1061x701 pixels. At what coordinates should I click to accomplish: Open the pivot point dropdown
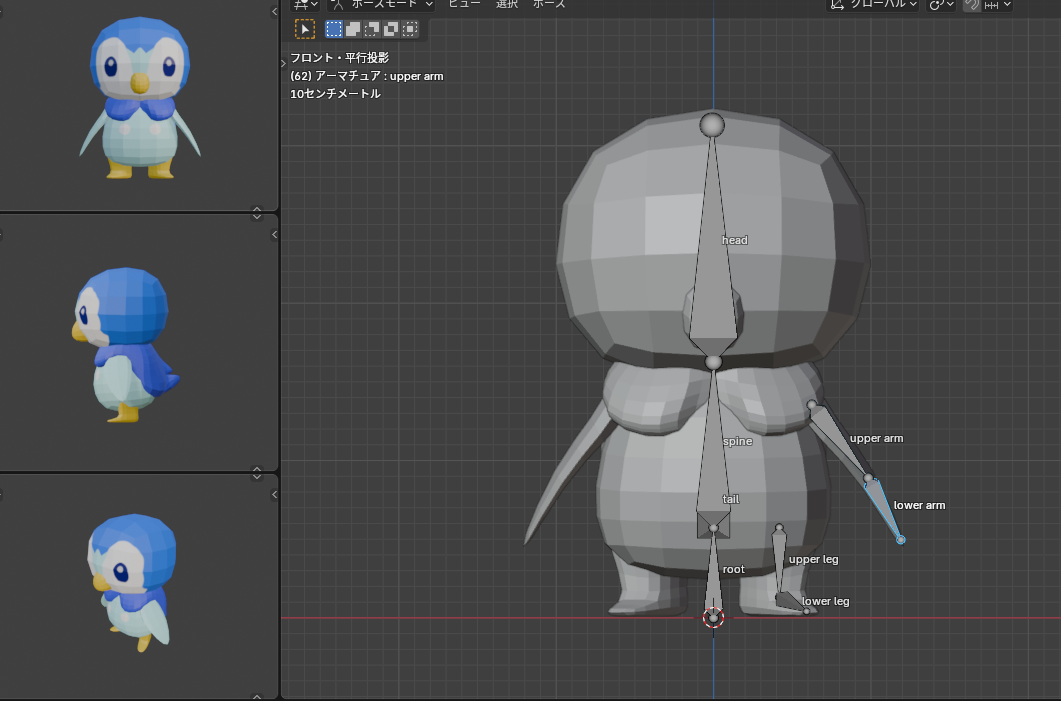tap(941, 4)
